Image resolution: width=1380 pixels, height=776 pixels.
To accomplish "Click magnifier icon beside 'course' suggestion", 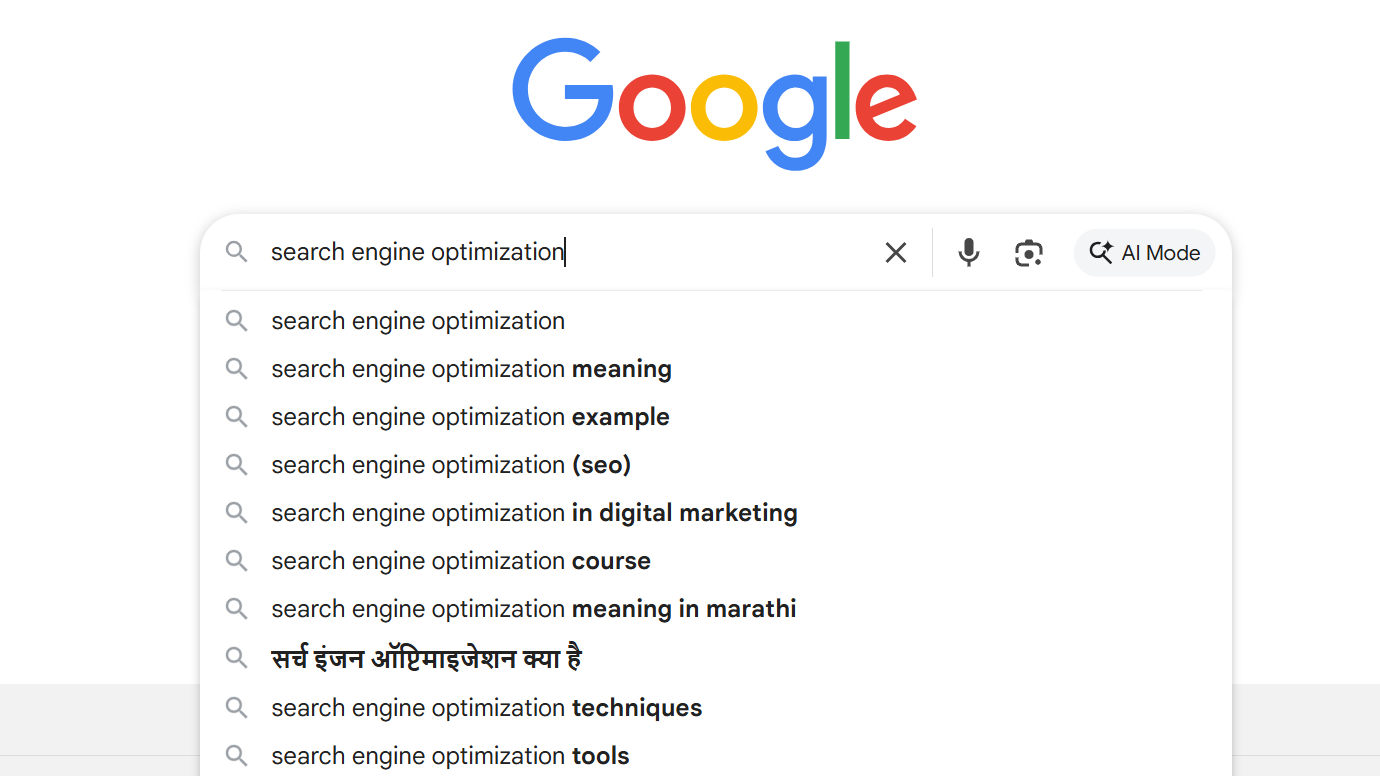I will [236, 561].
